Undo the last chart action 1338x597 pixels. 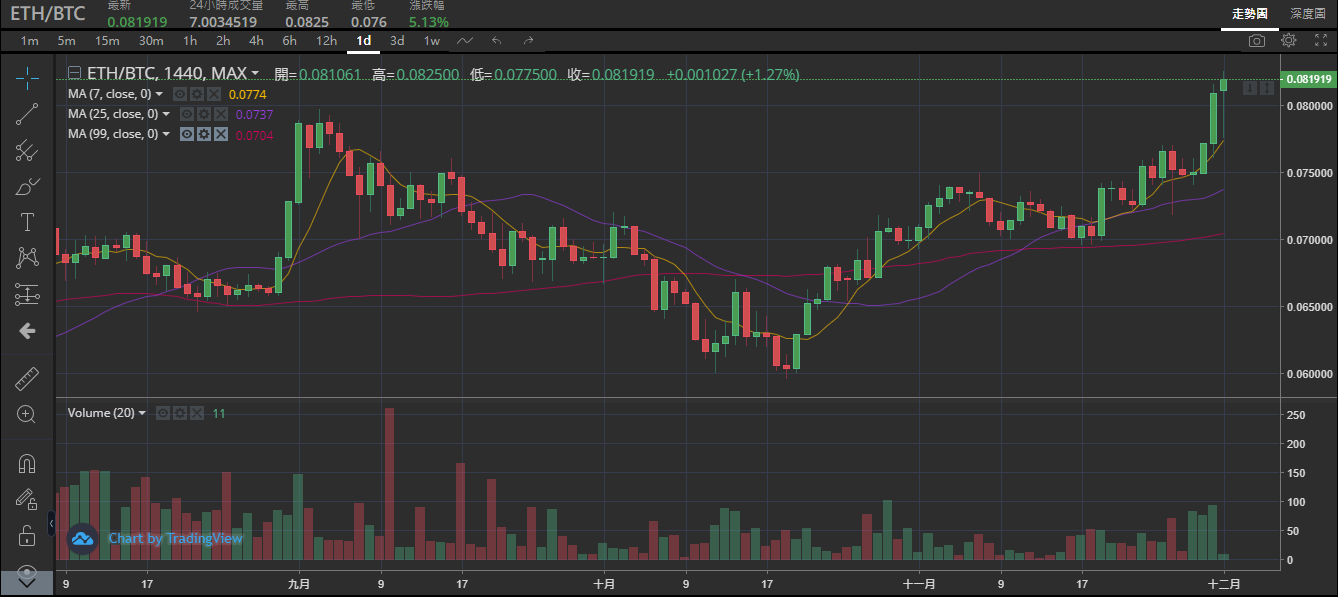coord(497,41)
